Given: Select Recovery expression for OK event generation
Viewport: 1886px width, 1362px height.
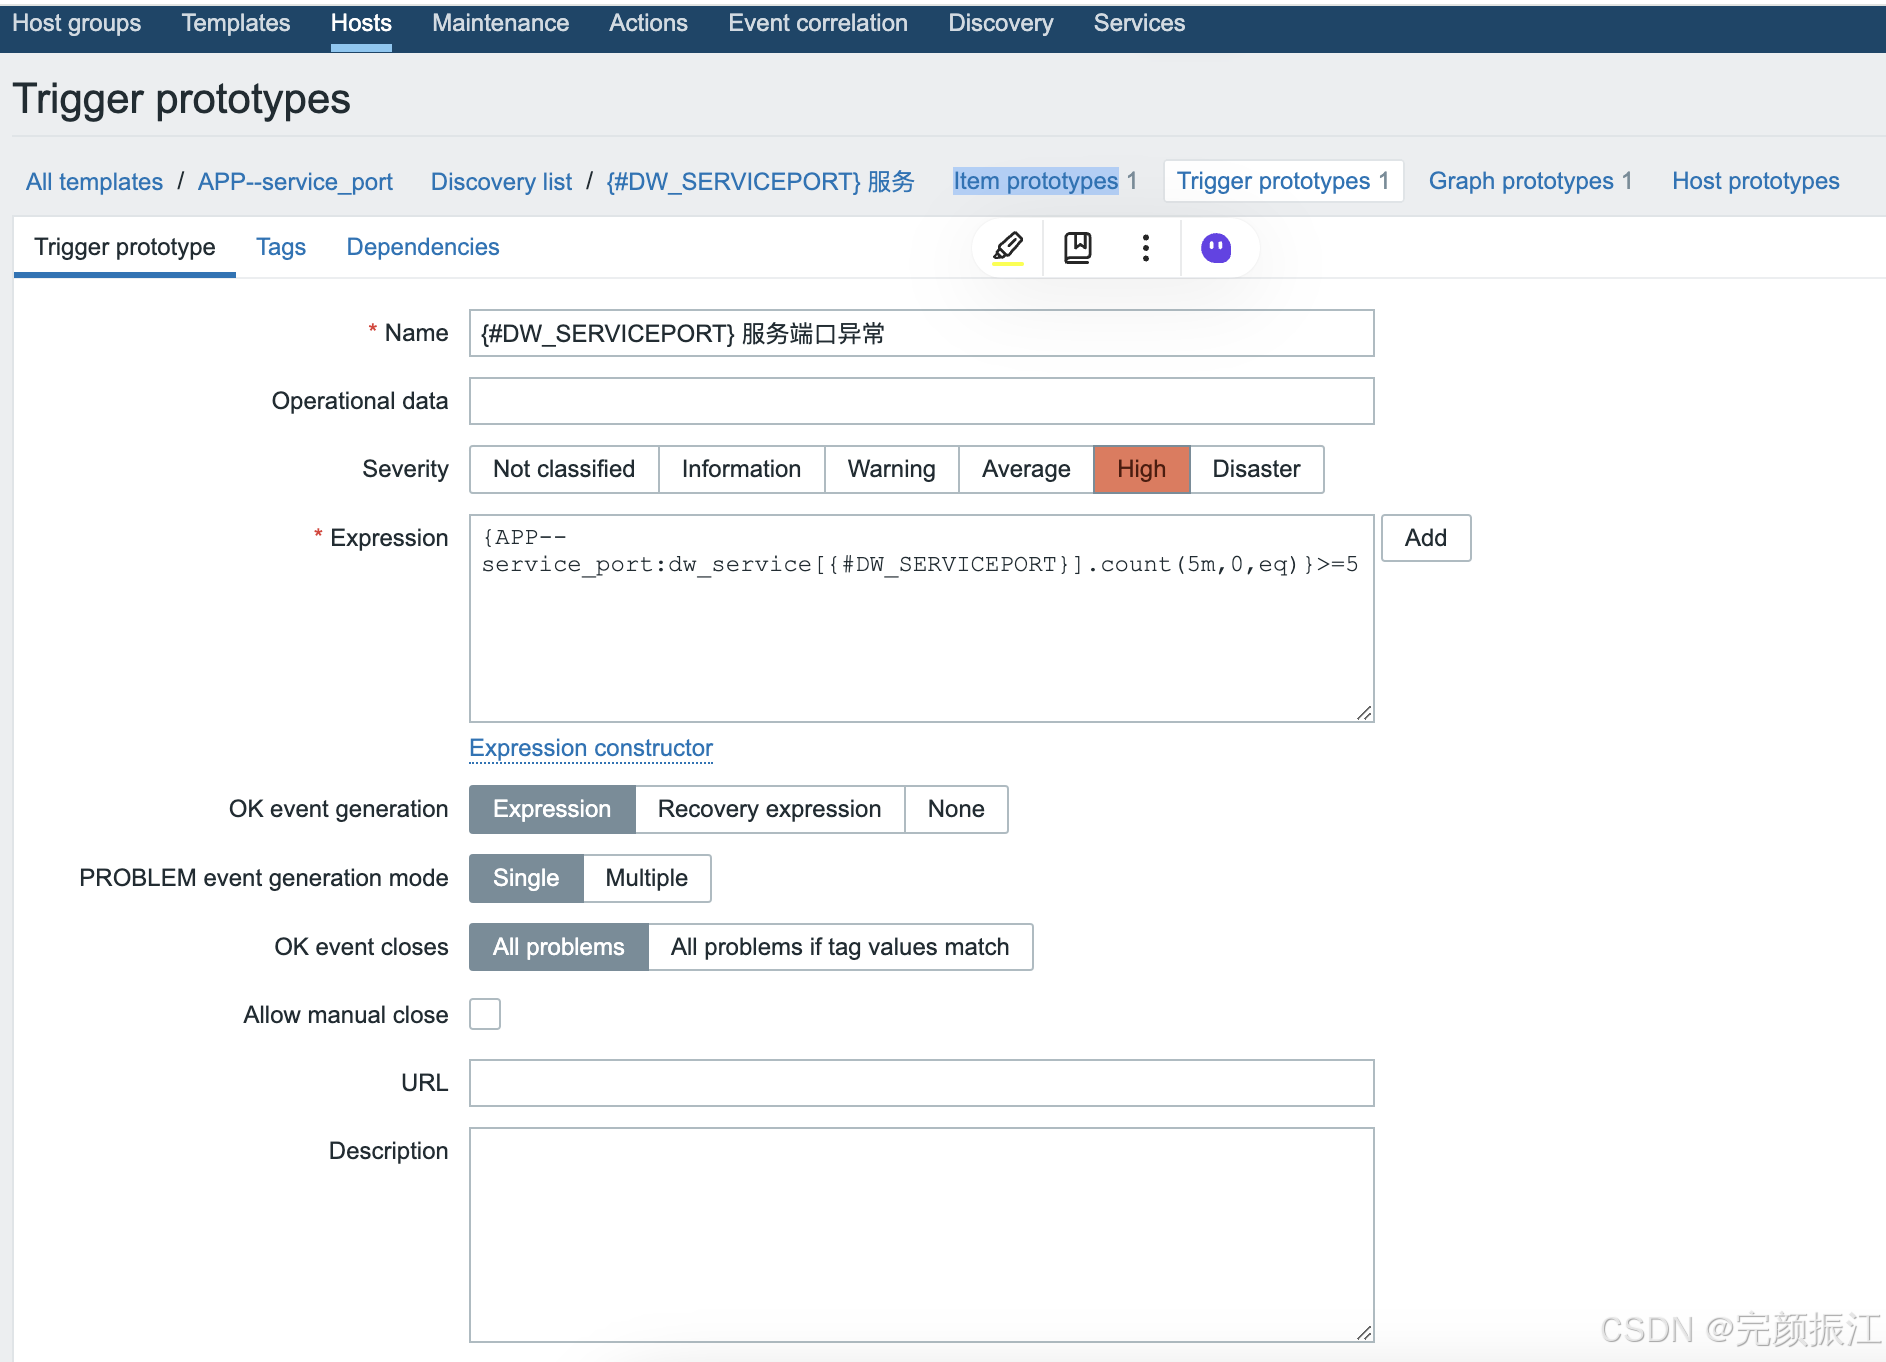Looking at the screenshot, I should pos(769,809).
